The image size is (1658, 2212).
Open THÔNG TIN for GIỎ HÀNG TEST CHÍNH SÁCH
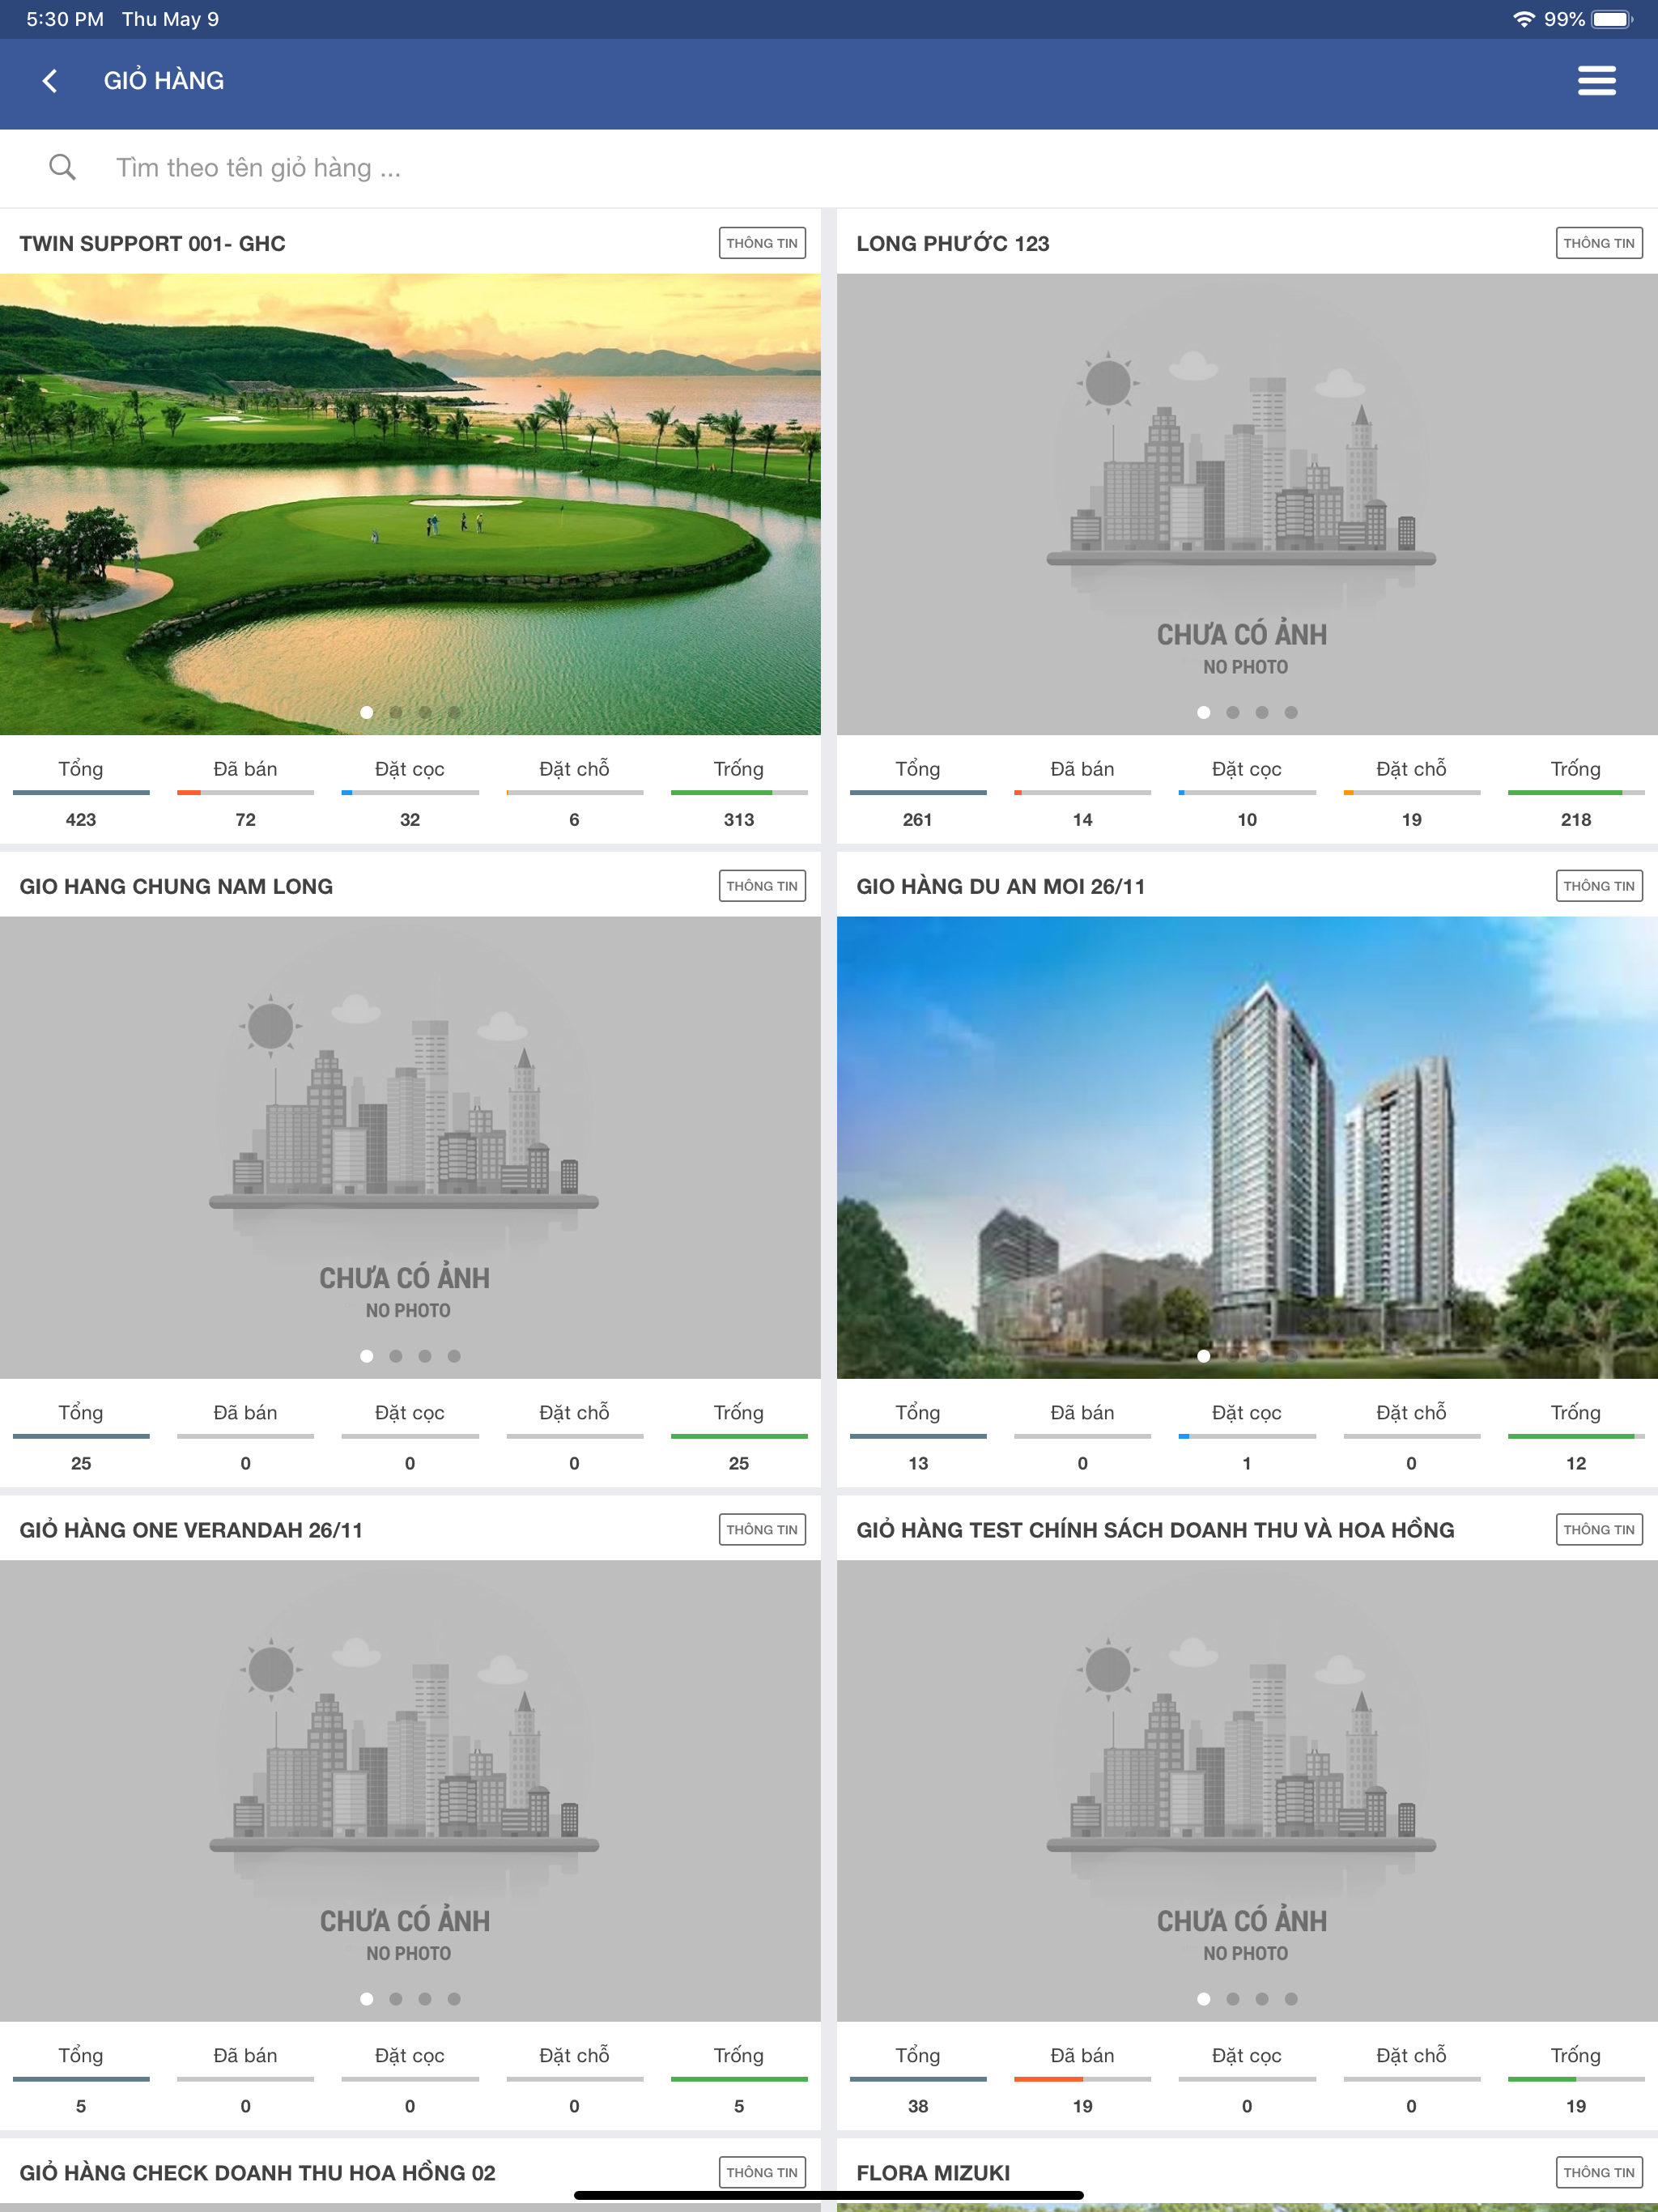tap(1599, 1529)
